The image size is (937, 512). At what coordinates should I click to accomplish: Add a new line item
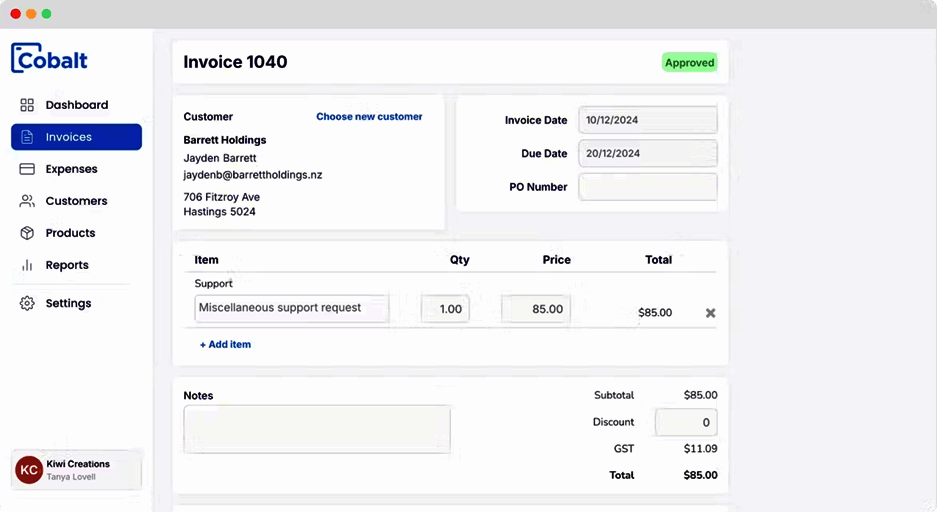coord(225,344)
